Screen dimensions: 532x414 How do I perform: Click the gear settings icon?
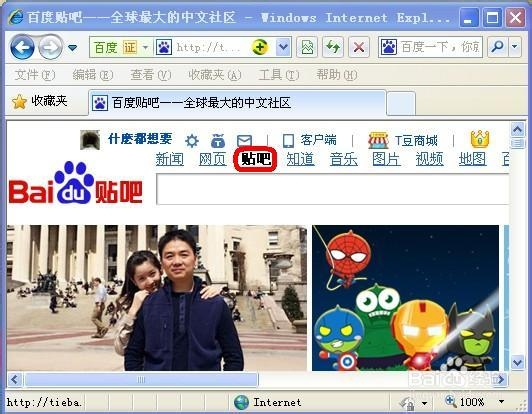coord(192,140)
